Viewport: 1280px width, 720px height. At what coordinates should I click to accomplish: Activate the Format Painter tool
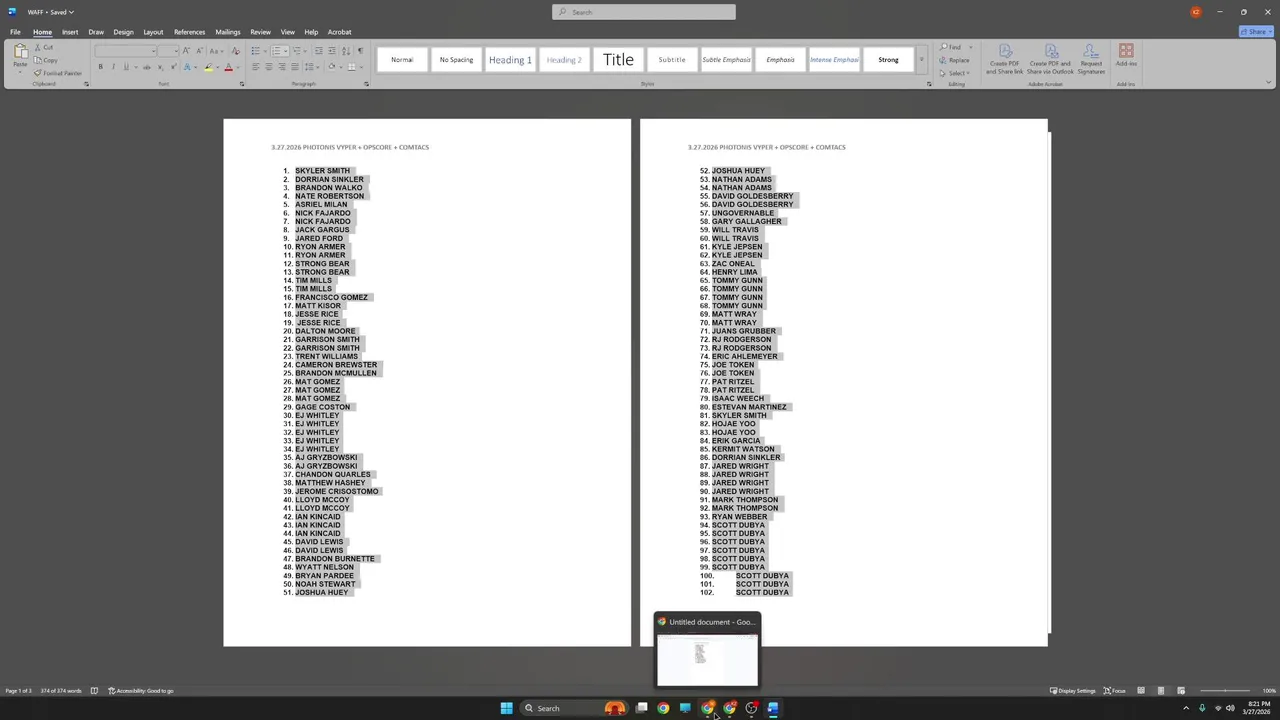(x=58, y=73)
